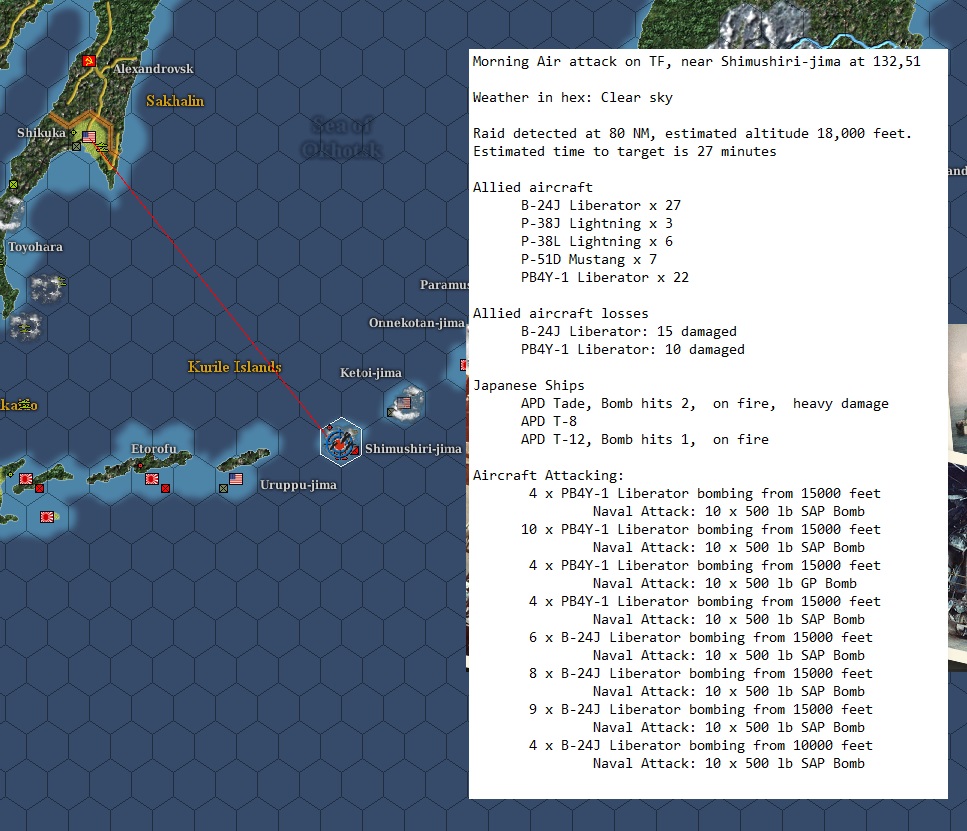Click the 'Raid detected at 80 NM' line
The width and height of the screenshot is (967, 831).
tap(692, 133)
